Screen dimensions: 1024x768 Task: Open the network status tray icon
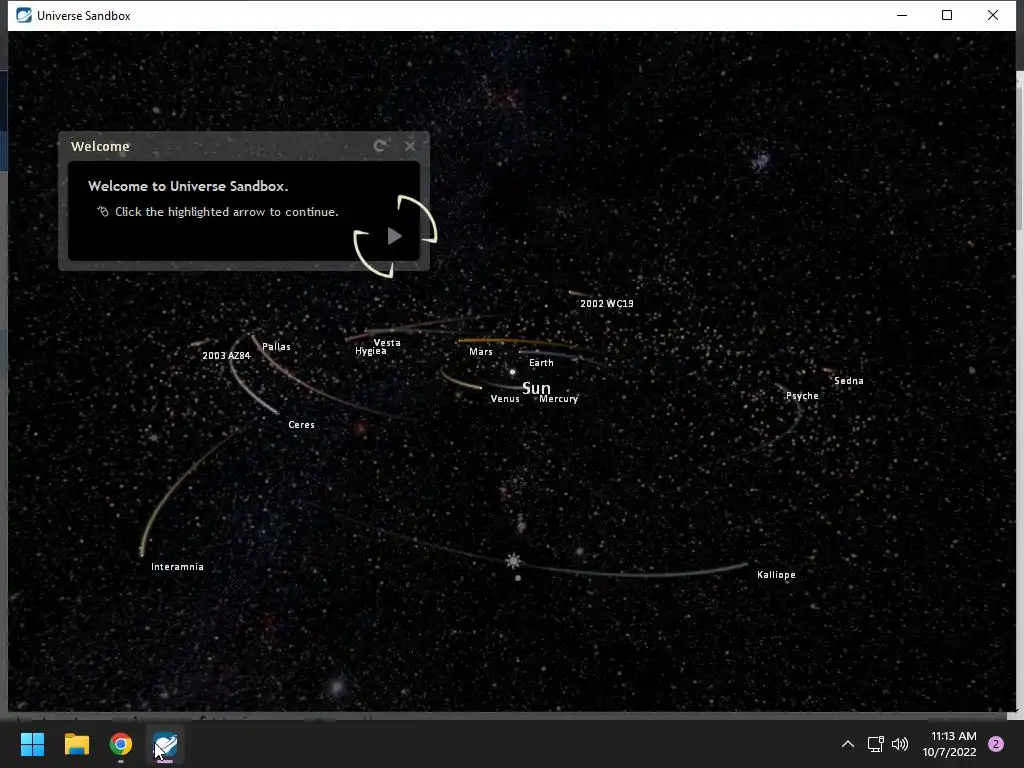[x=875, y=744]
